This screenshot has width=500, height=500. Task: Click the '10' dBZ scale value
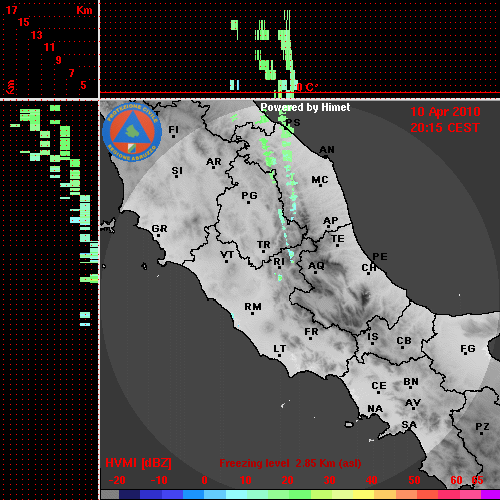pos(246,480)
